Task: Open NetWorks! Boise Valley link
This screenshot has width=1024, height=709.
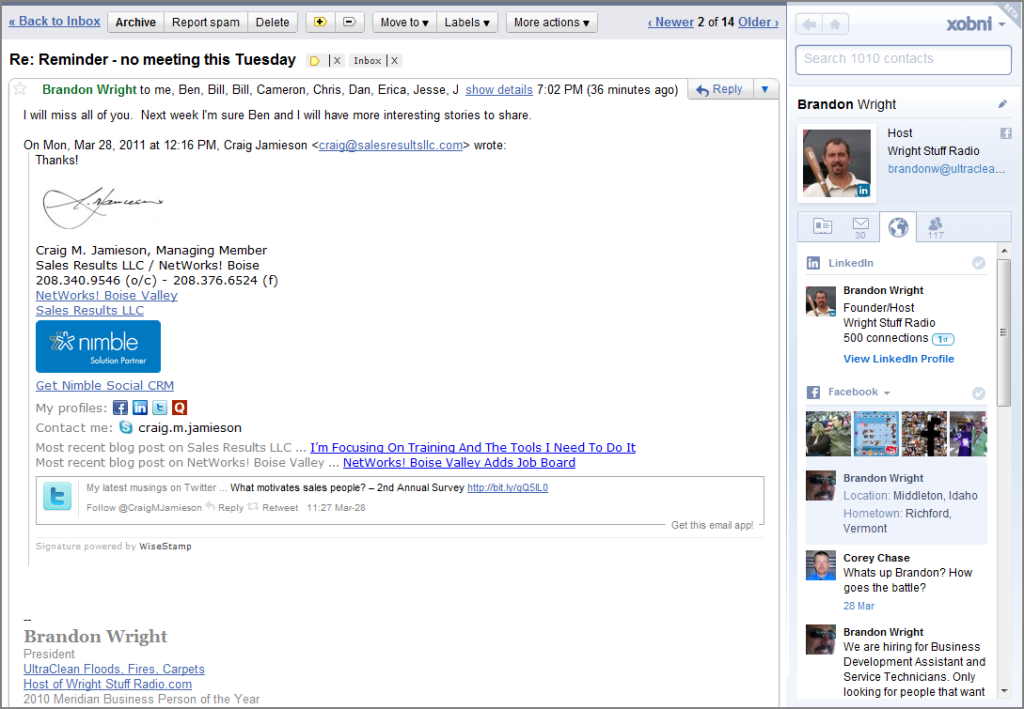Action: tap(106, 295)
